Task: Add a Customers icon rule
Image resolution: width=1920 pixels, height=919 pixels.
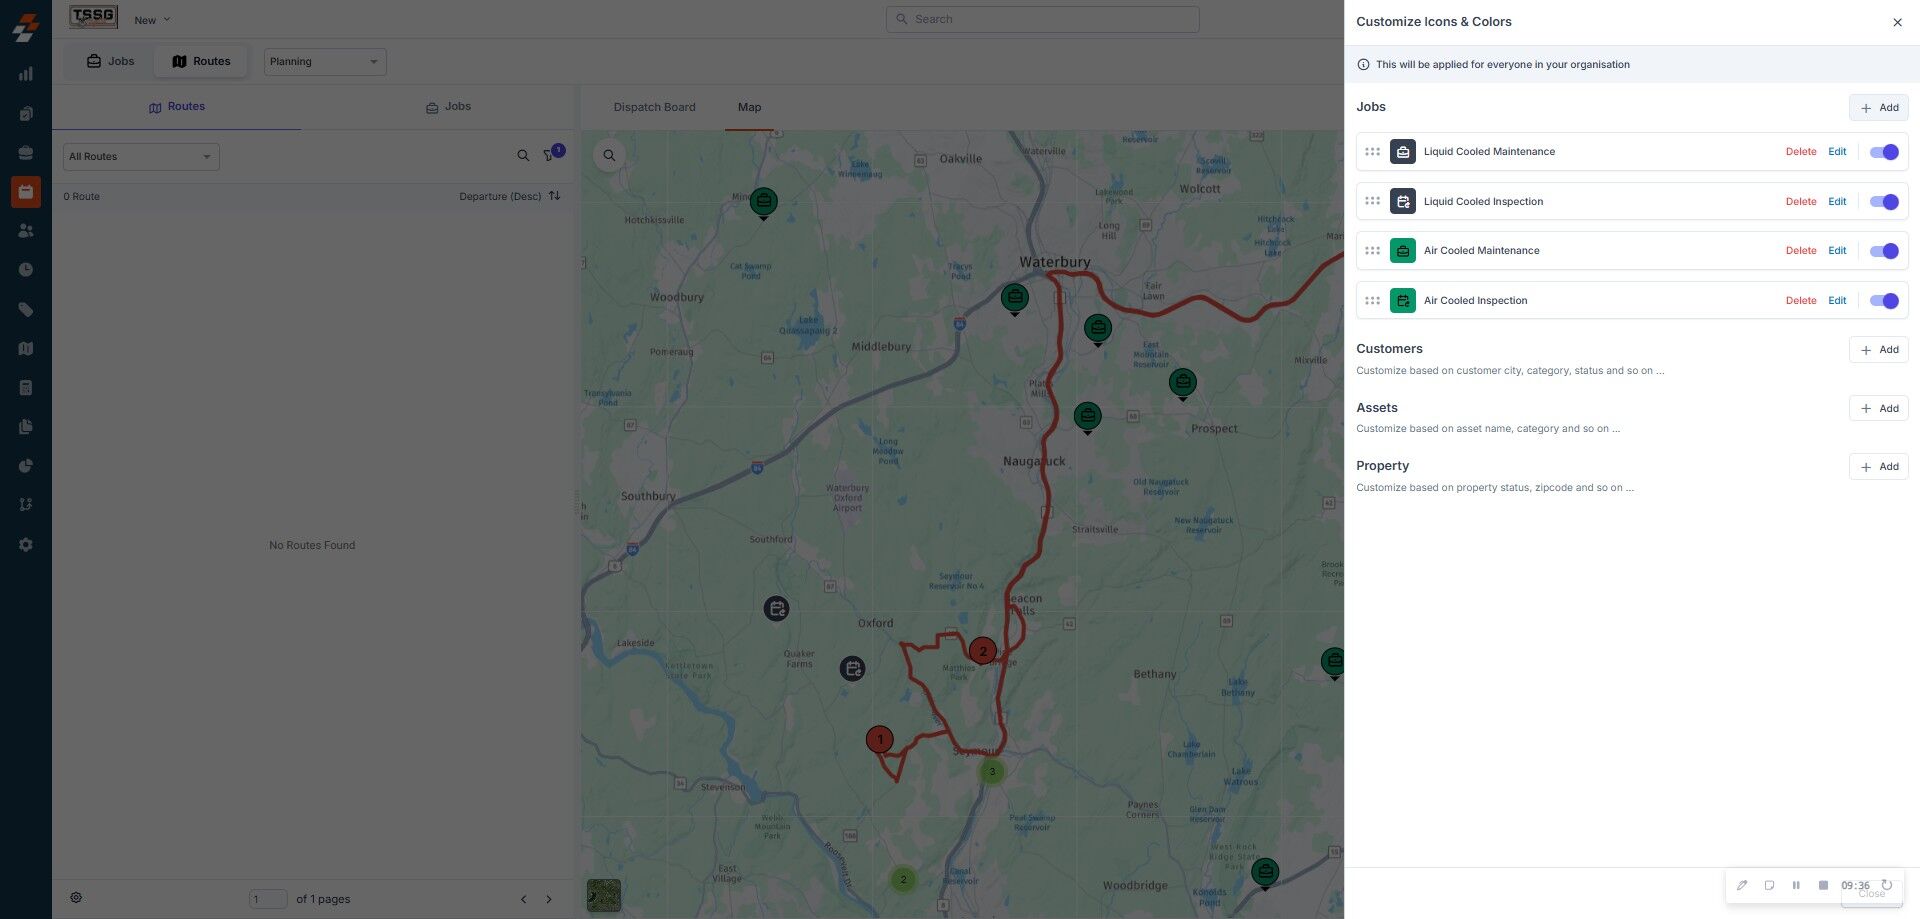Action: tap(1878, 350)
